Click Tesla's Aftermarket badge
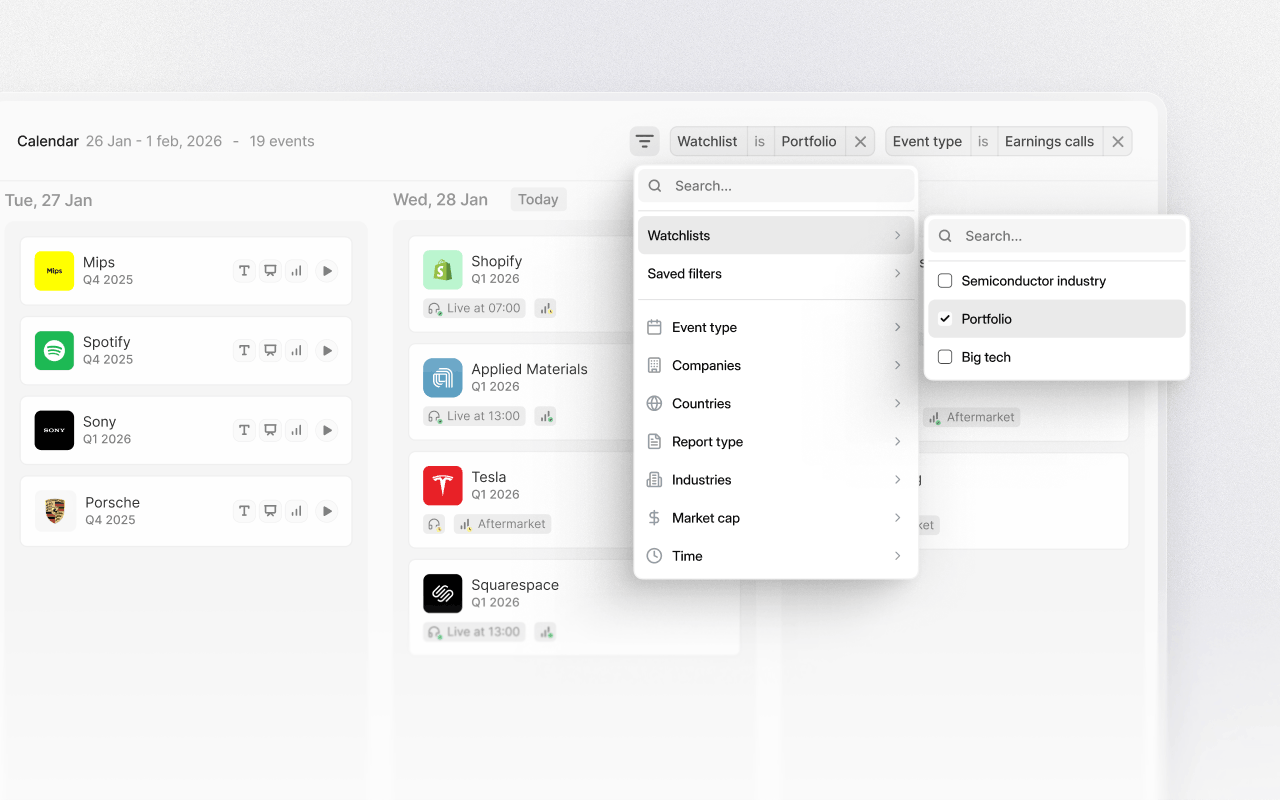 click(x=502, y=524)
